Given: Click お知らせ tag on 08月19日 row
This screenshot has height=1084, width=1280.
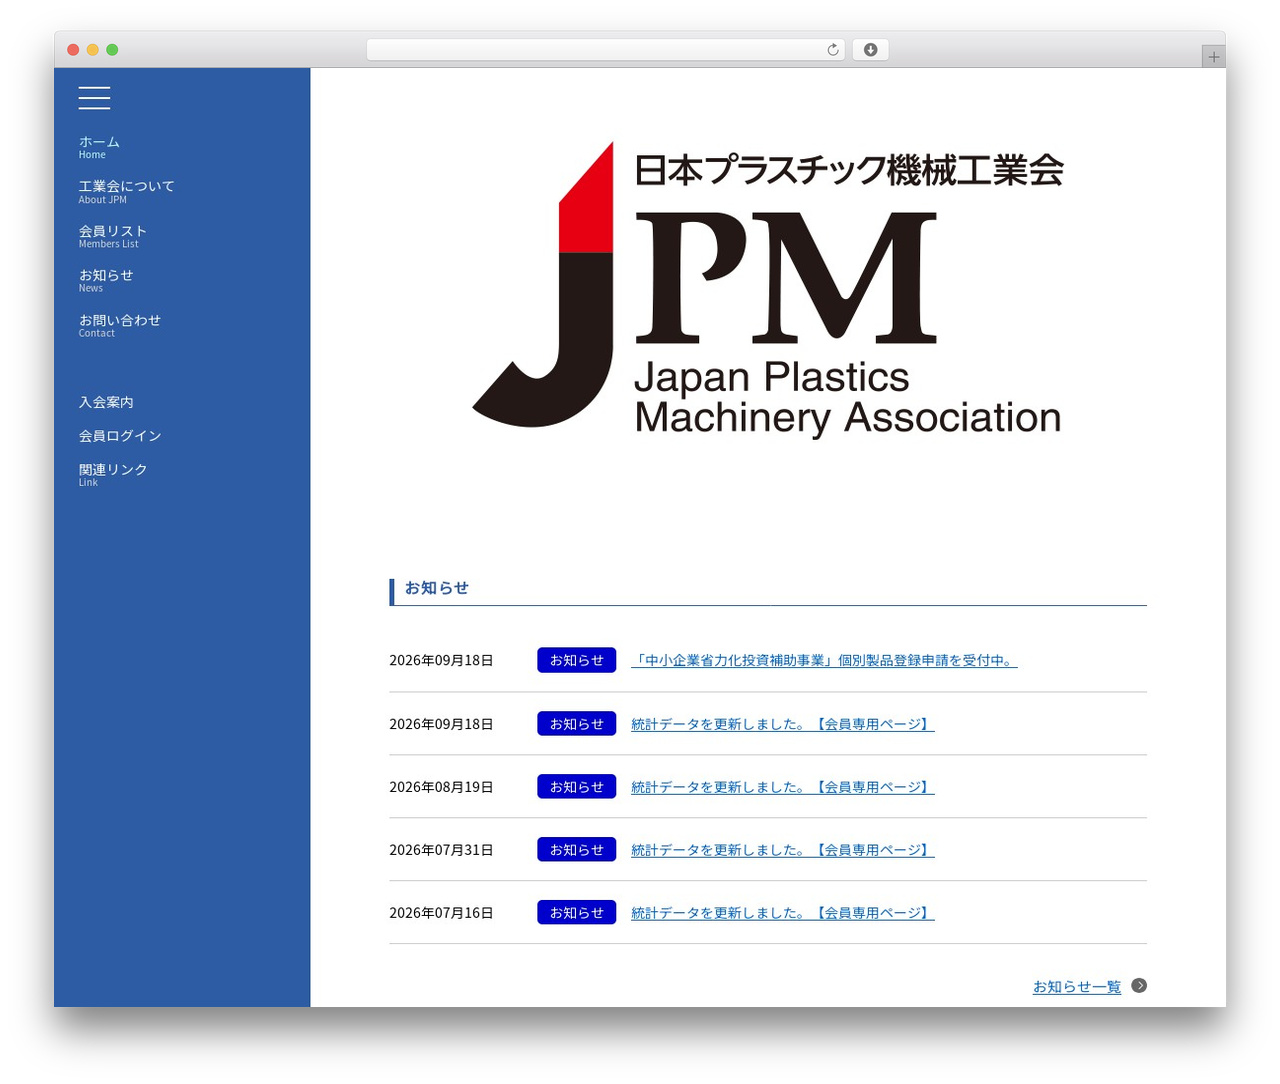Looking at the screenshot, I should click(x=577, y=787).
